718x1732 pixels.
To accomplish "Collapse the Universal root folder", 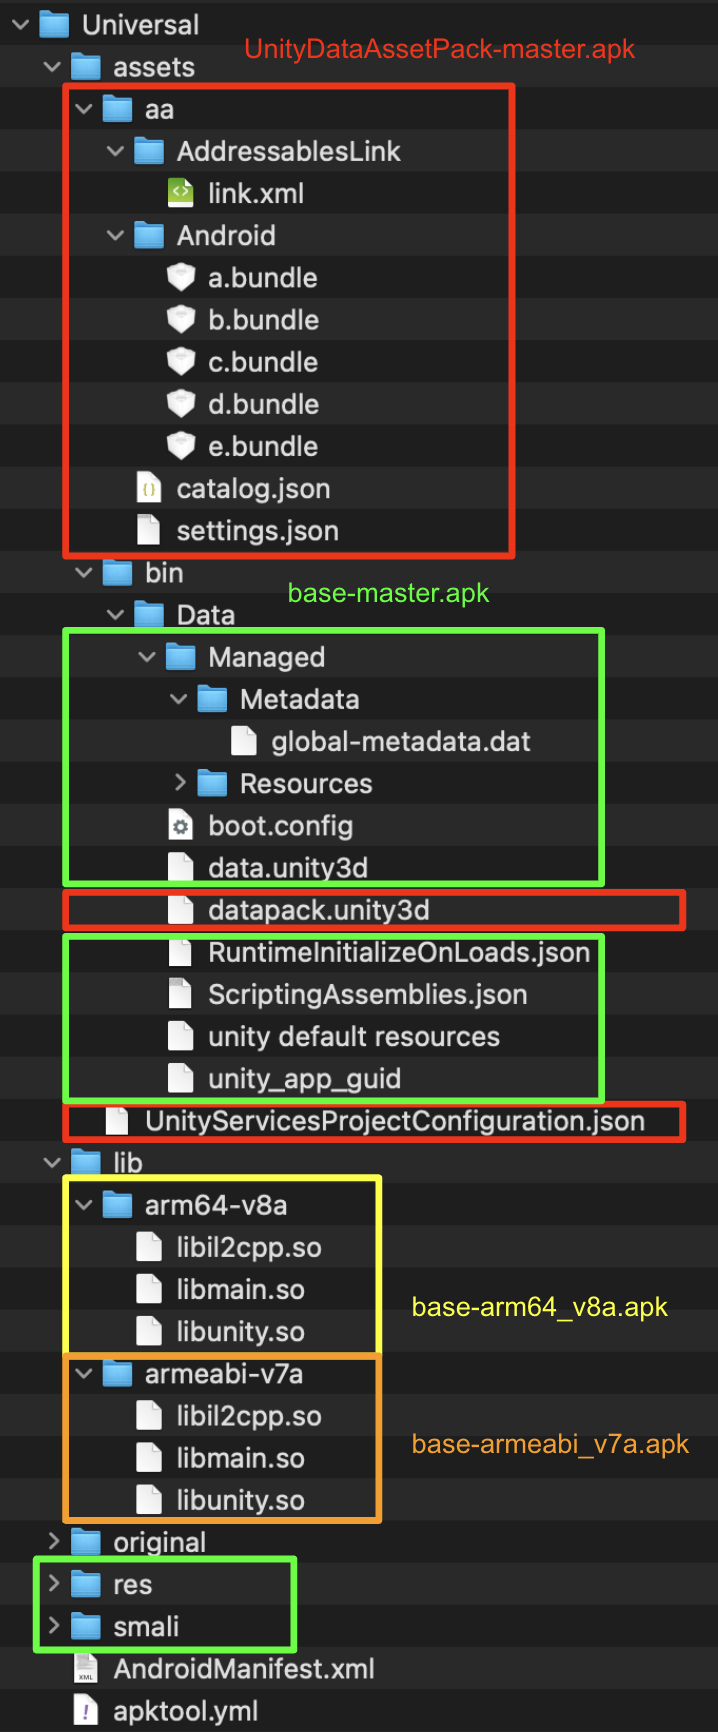I will point(18,24).
